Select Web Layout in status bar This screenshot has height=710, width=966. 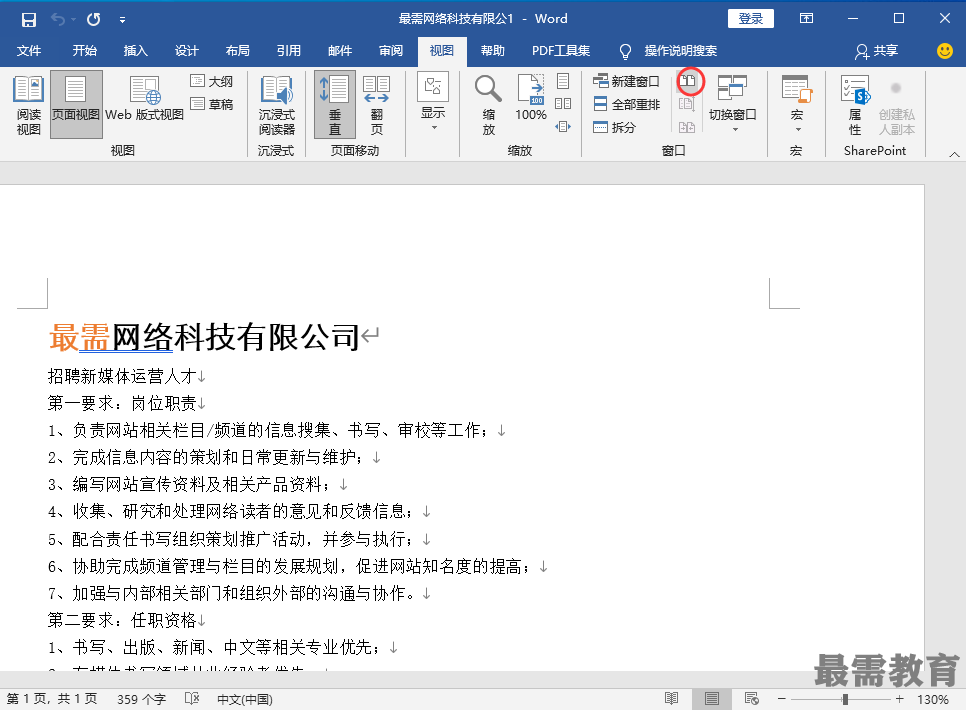[x=752, y=699]
